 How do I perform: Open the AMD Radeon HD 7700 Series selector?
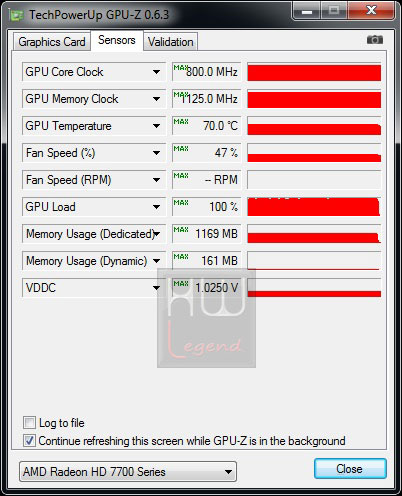tap(128, 472)
